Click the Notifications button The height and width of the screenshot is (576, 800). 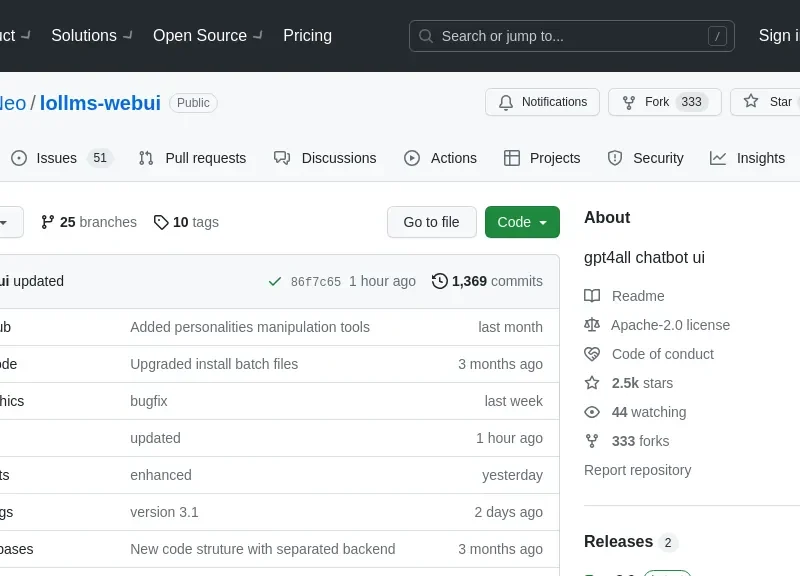point(542,102)
